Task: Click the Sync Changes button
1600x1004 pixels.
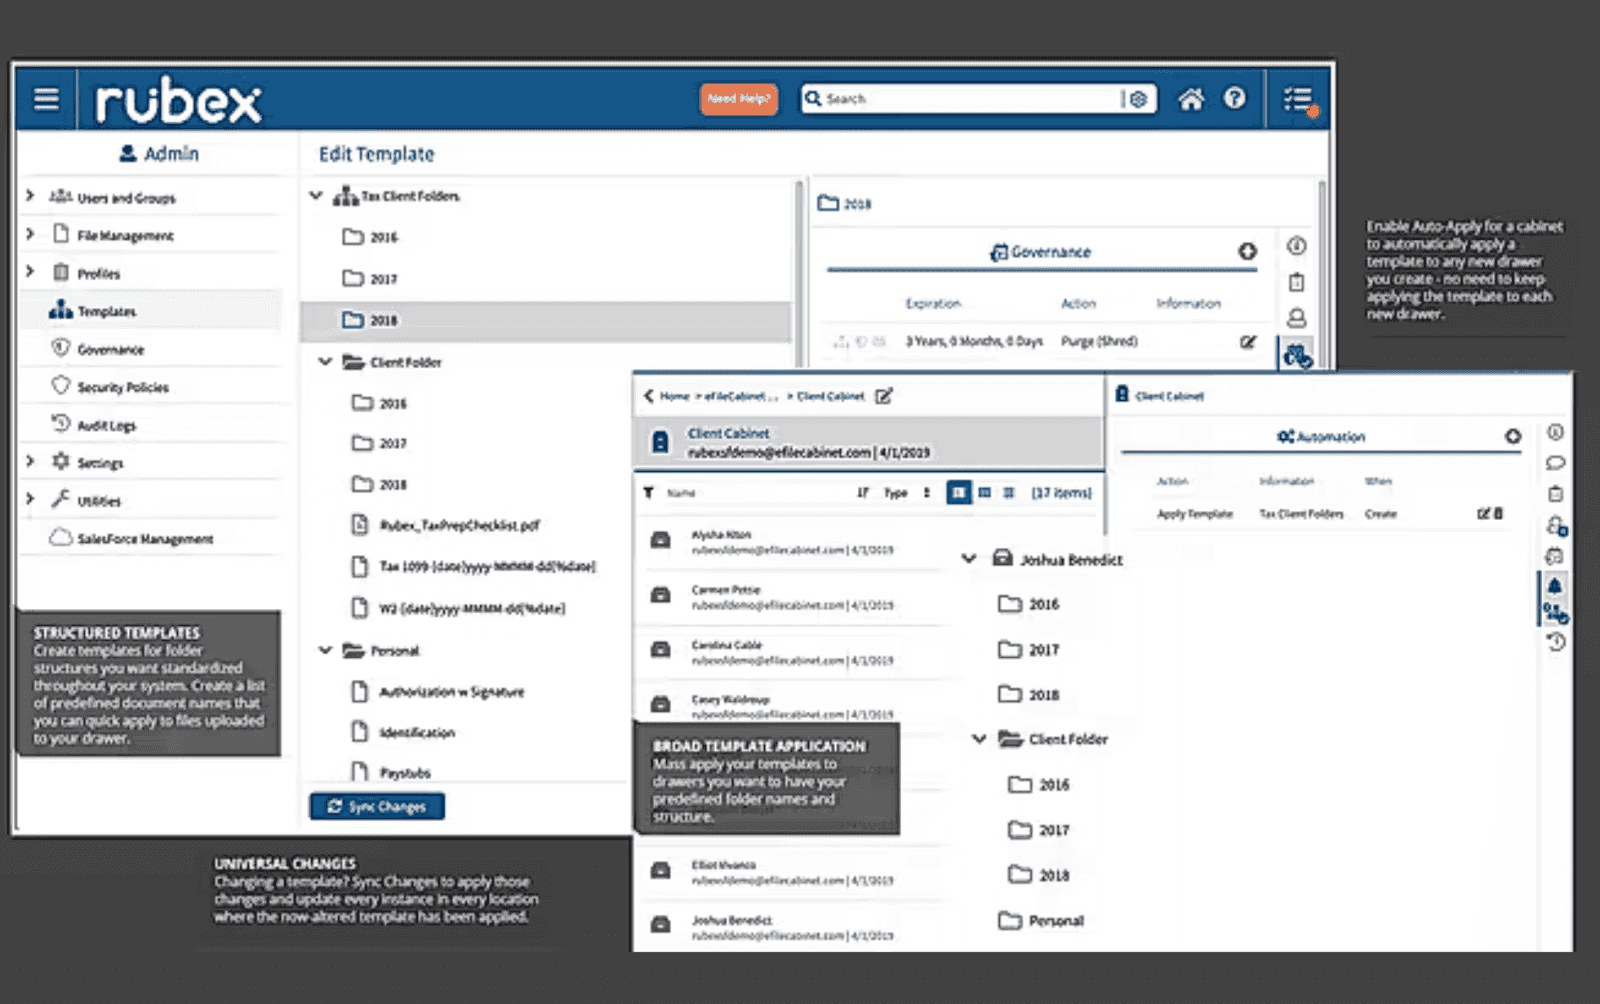Action: pos(376,806)
